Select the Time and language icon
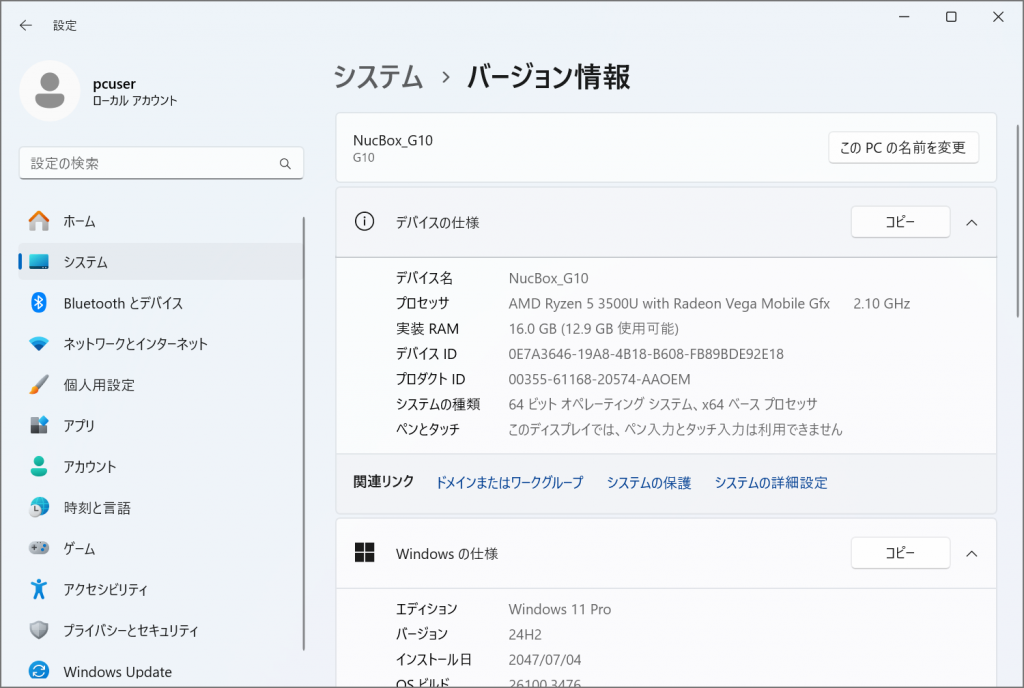This screenshot has width=1024, height=688. click(39, 508)
